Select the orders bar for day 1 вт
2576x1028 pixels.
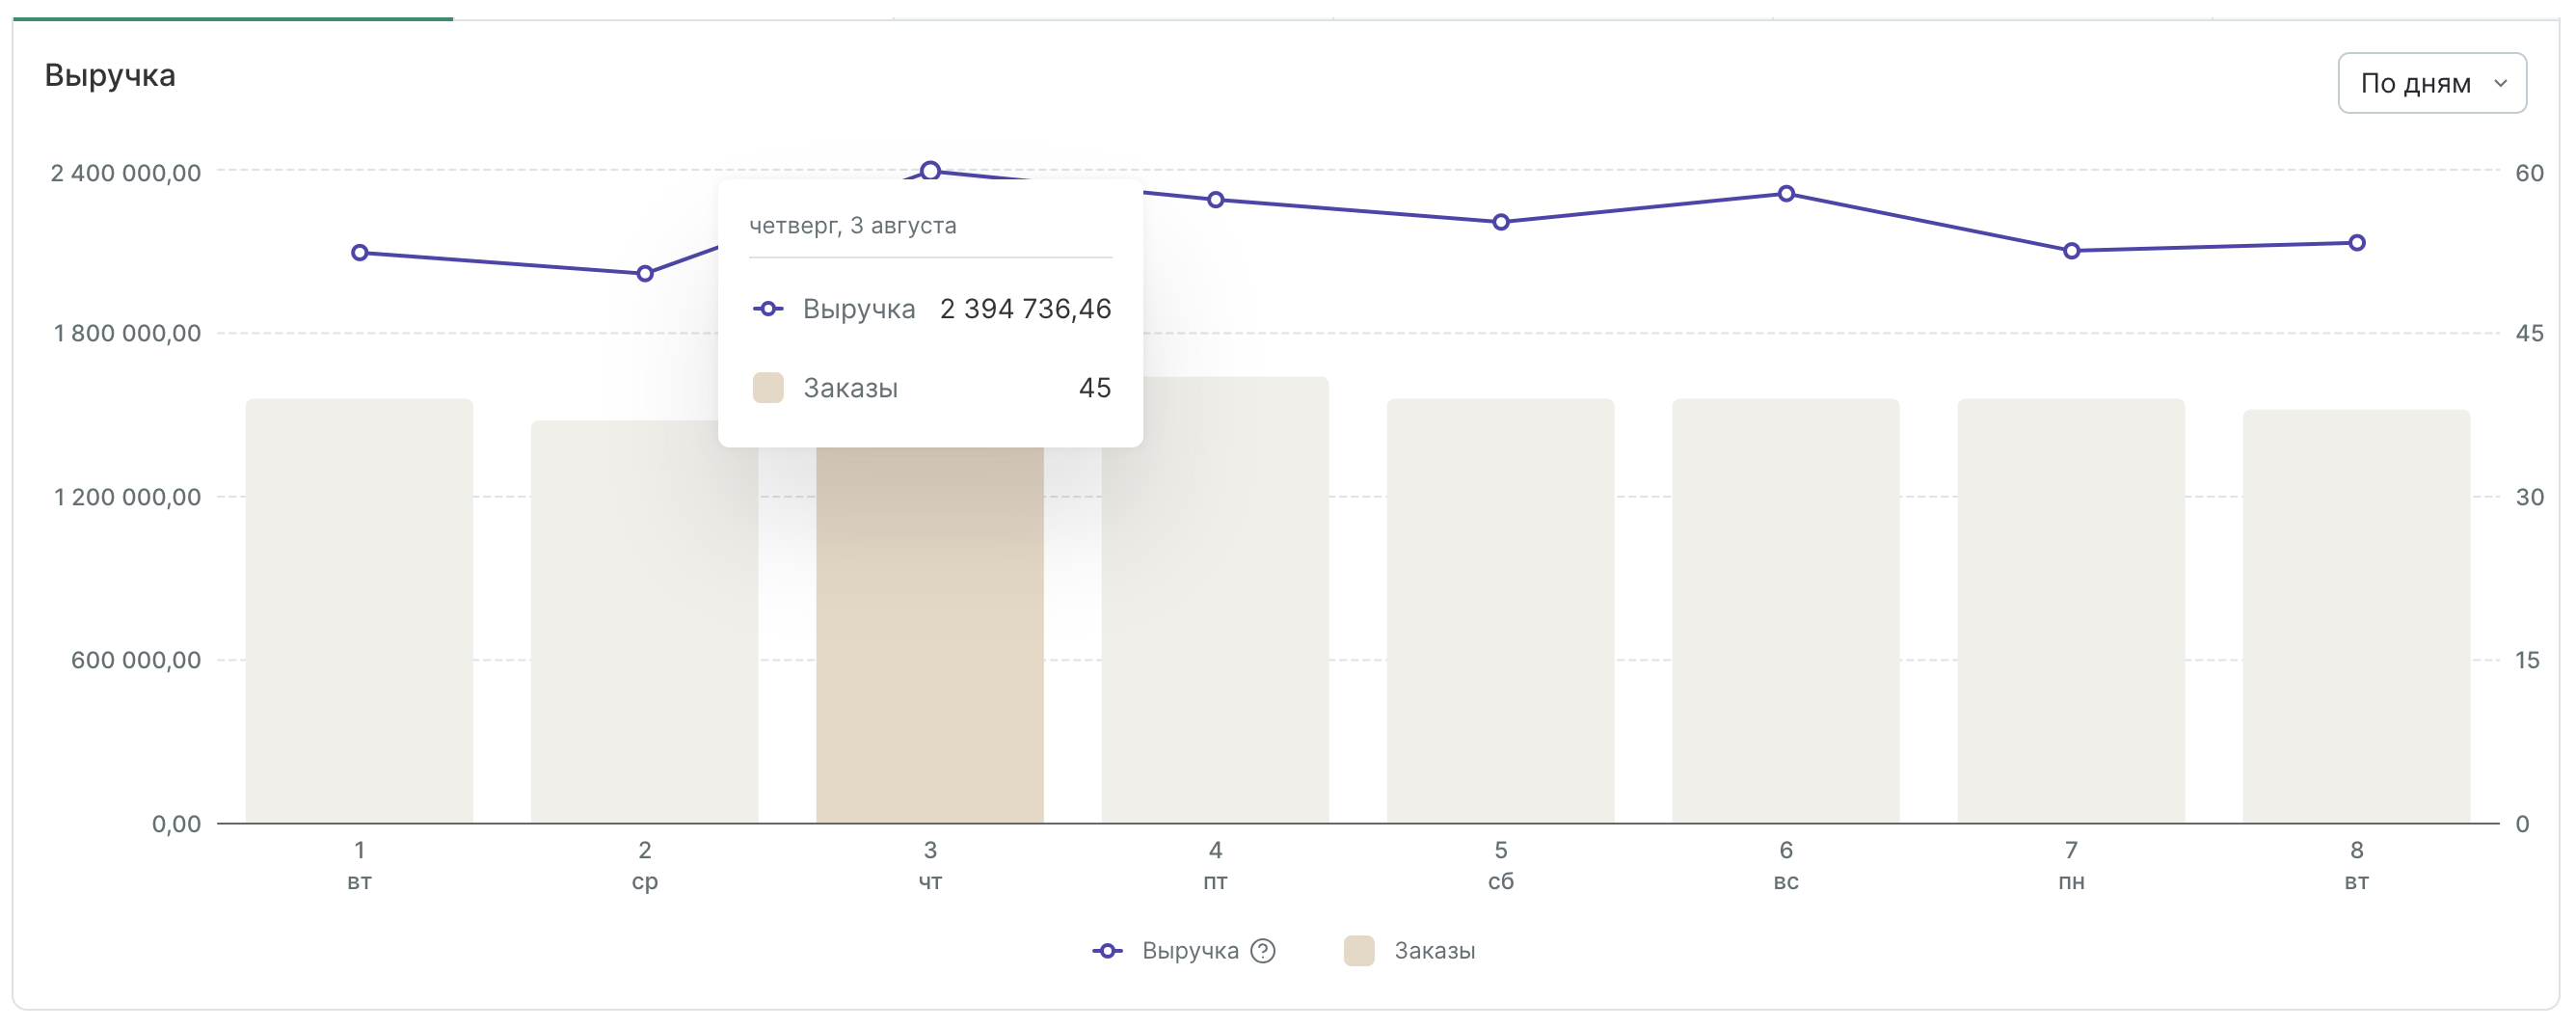pyautogui.click(x=359, y=611)
